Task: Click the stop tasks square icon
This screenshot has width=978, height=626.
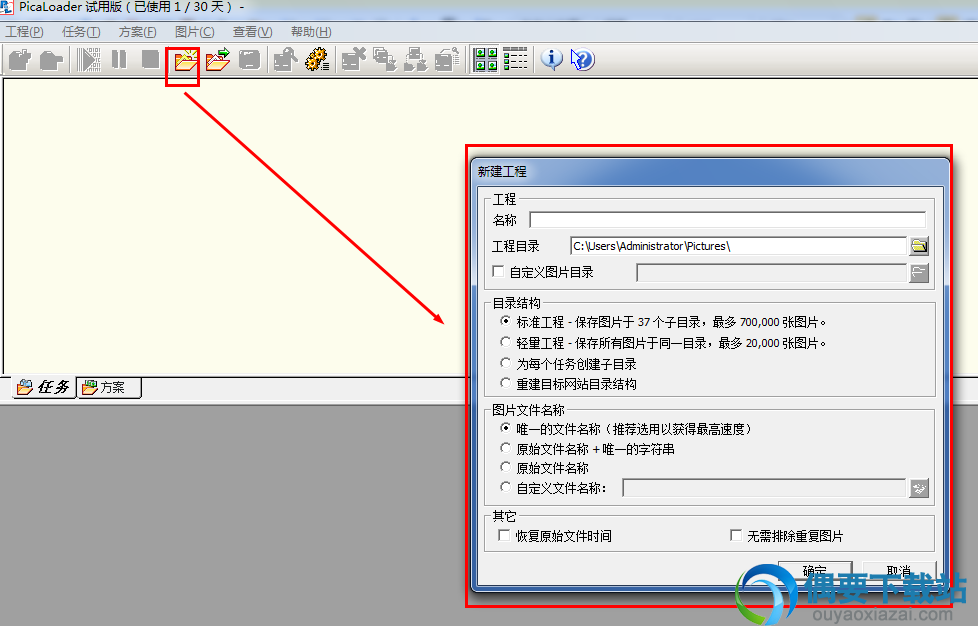Action: pos(150,60)
